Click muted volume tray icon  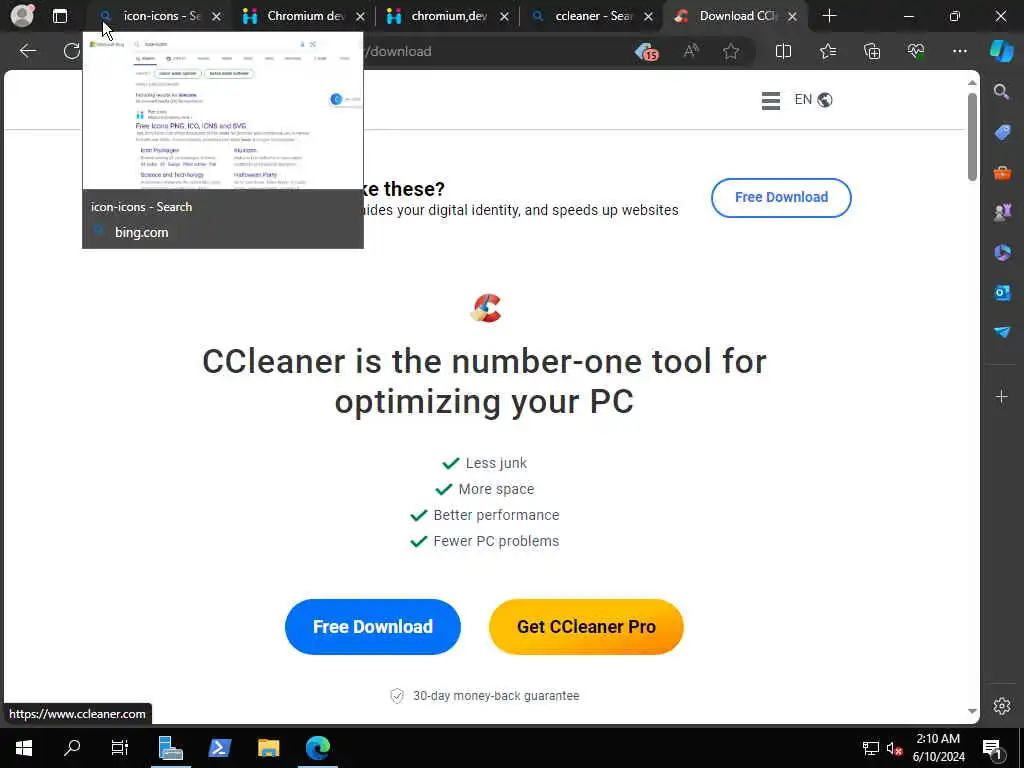[x=894, y=748]
